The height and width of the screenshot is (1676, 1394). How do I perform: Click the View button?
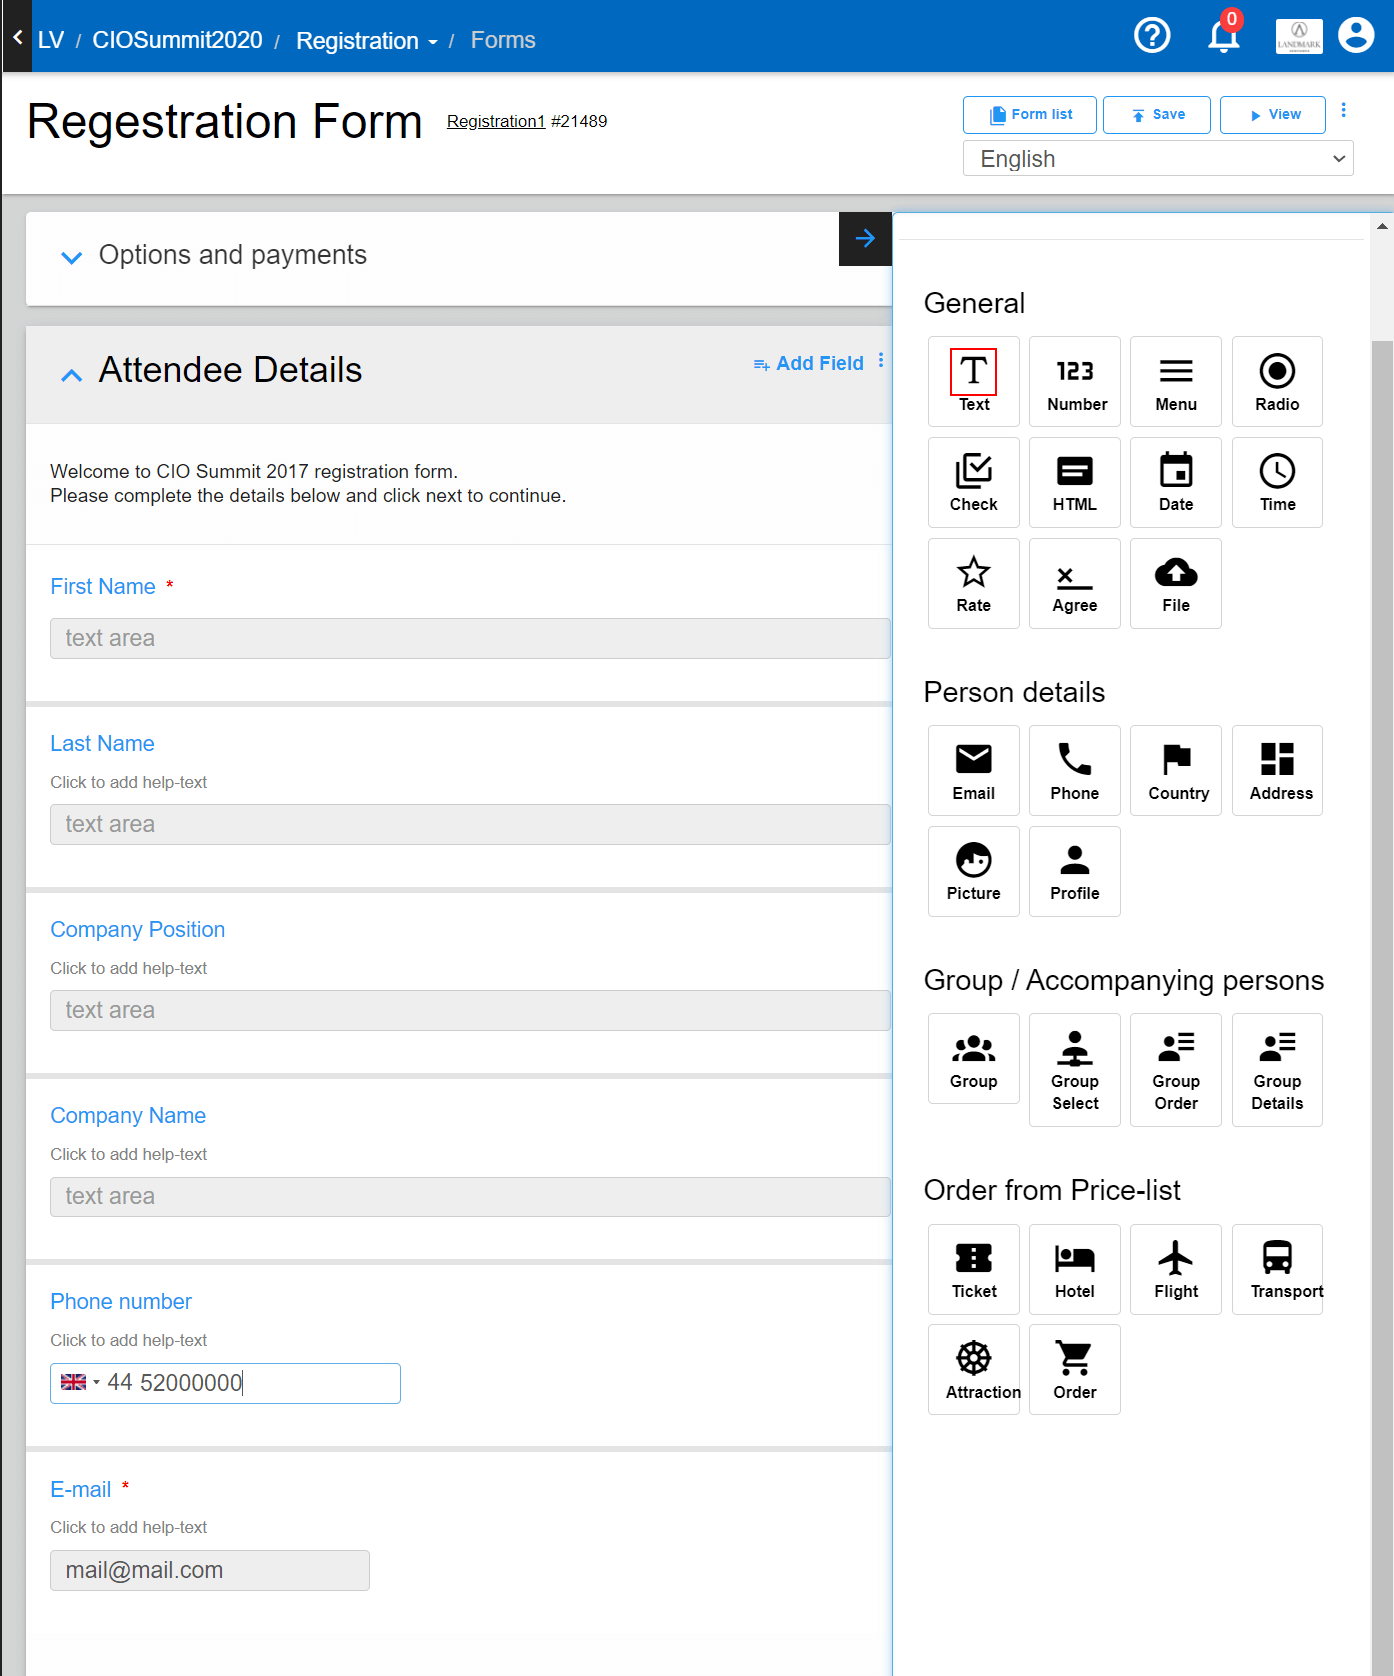pos(1273,115)
